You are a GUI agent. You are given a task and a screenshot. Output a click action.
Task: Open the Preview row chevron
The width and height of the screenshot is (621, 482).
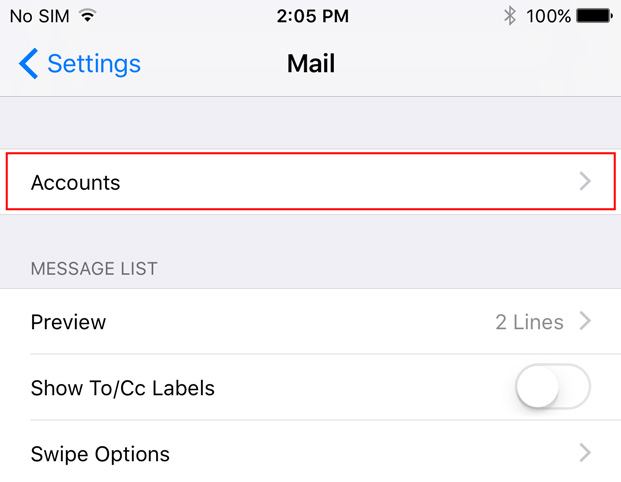click(585, 321)
